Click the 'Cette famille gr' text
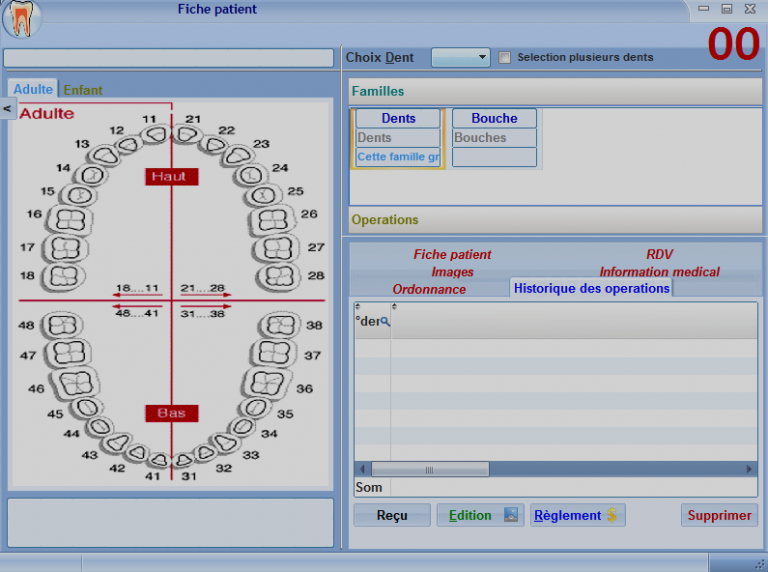The height and width of the screenshot is (572, 768). pyautogui.click(x=398, y=157)
